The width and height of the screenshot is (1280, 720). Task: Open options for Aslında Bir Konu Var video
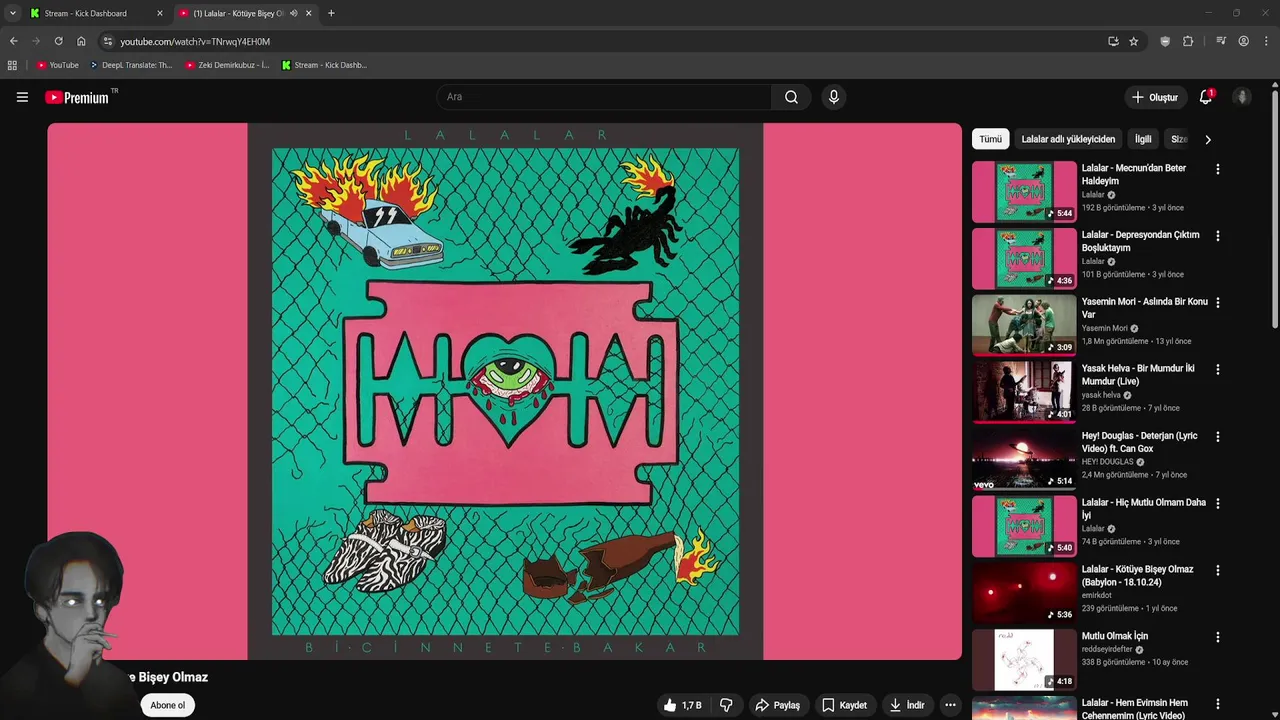(1217, 303)
